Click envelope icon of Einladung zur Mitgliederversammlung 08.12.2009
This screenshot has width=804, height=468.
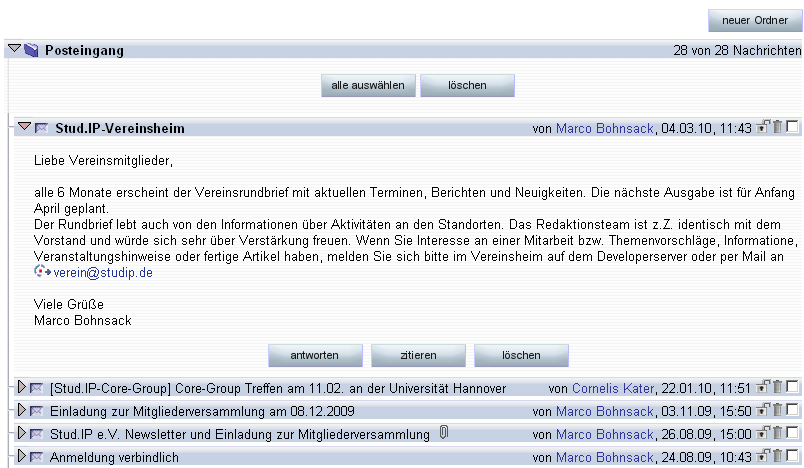click(x=36, y=411)
